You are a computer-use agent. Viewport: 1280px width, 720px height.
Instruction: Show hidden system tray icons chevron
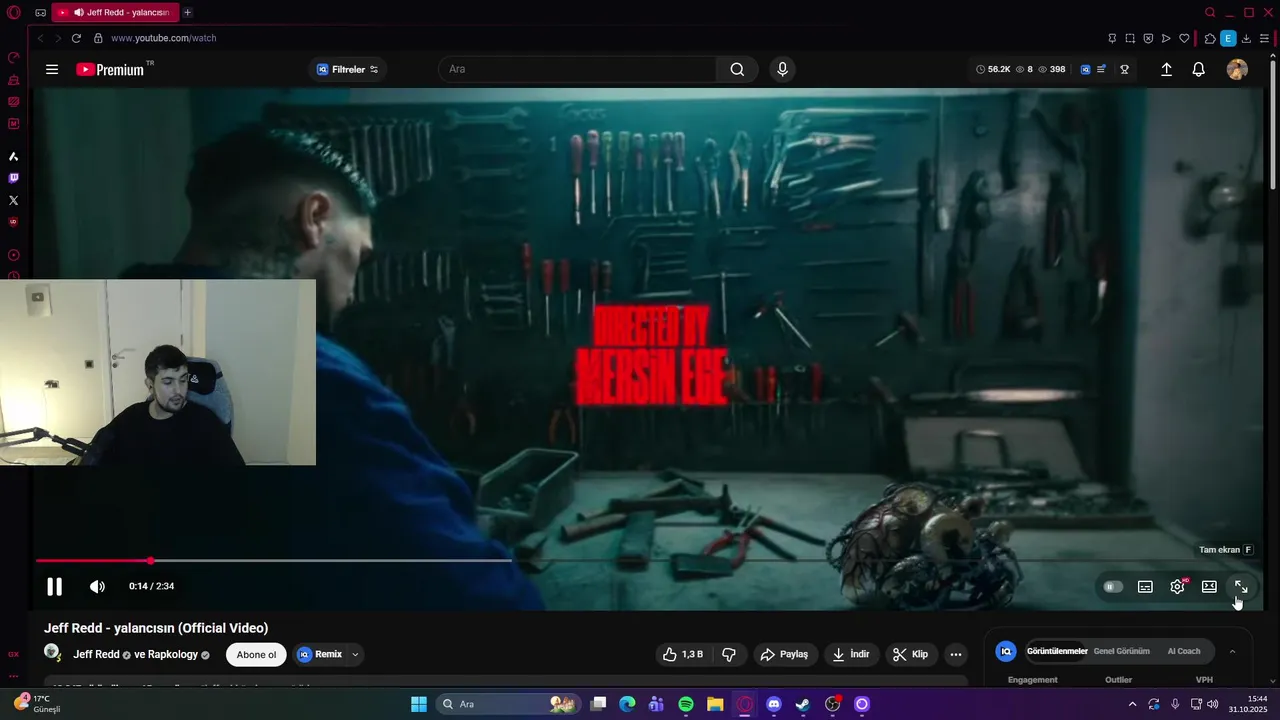pos(1132,704)
